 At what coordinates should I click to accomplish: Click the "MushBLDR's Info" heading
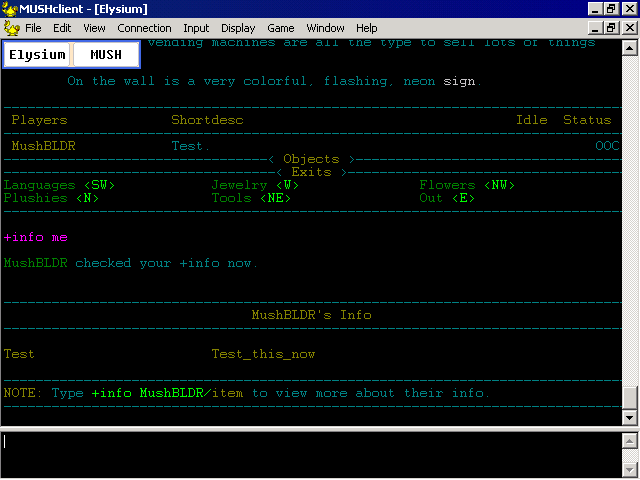(311, 315)
